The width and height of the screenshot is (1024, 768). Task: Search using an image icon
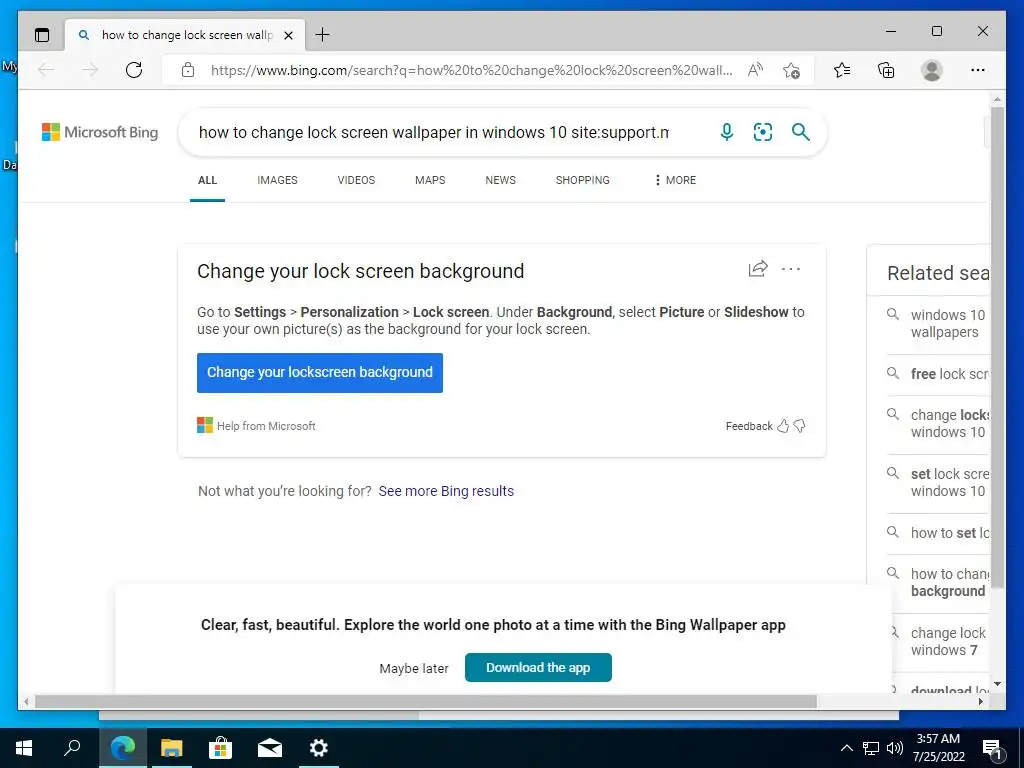[x=763, y=132]
